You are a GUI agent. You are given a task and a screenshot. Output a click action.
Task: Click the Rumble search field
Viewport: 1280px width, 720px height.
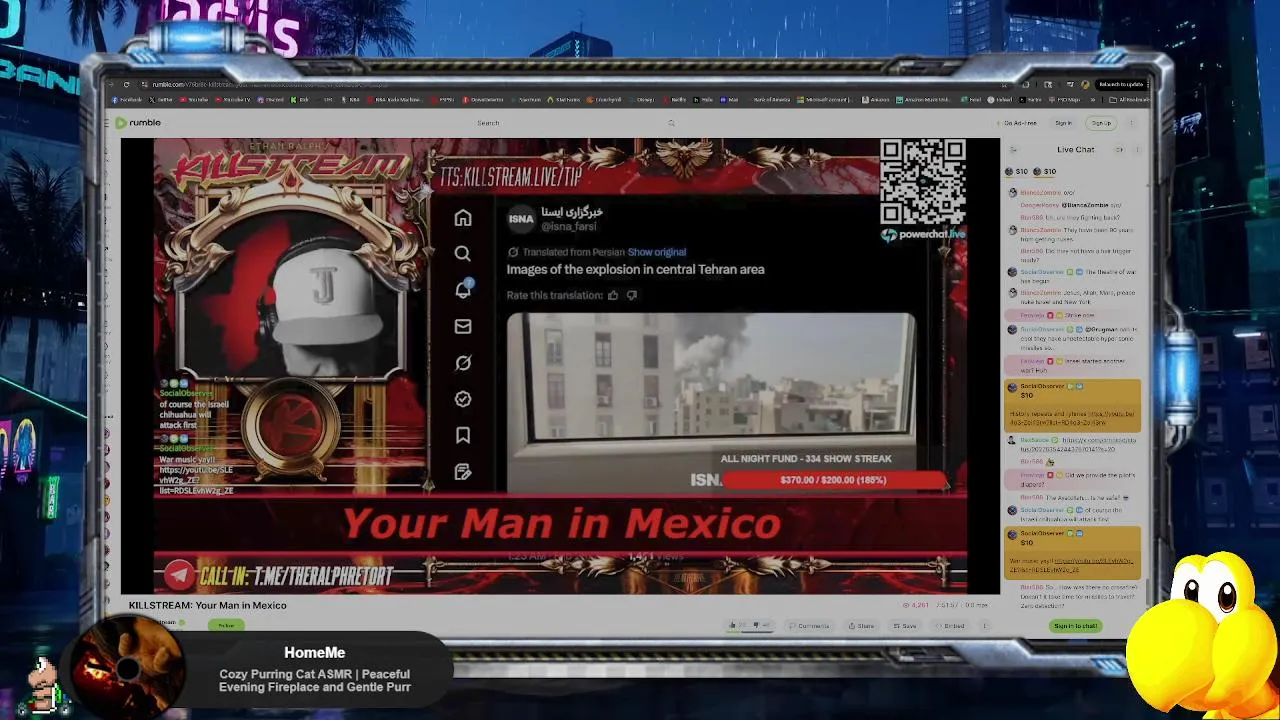coord(570,123)
